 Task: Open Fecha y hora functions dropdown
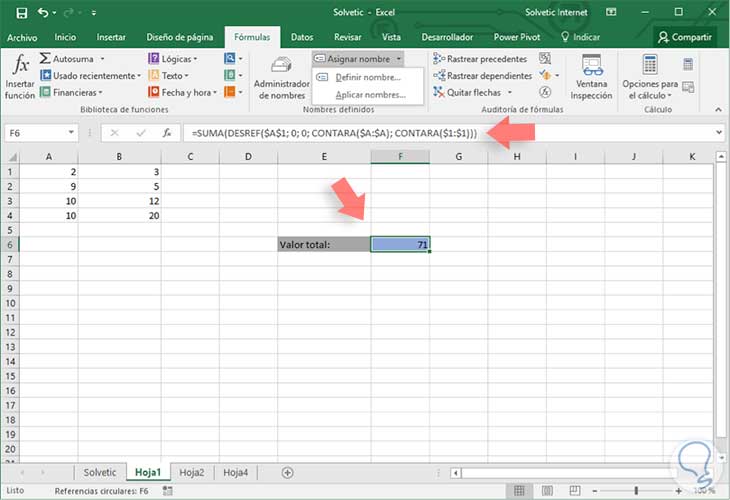coord(183,92)
